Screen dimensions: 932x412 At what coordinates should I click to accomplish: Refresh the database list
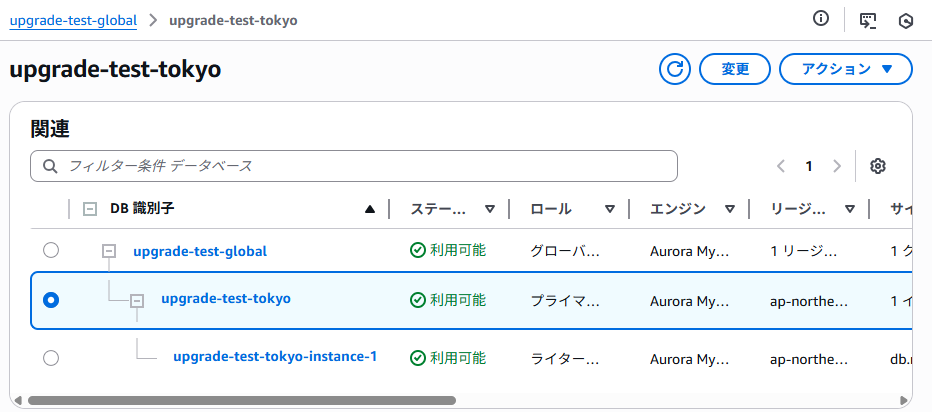point(676,69)
